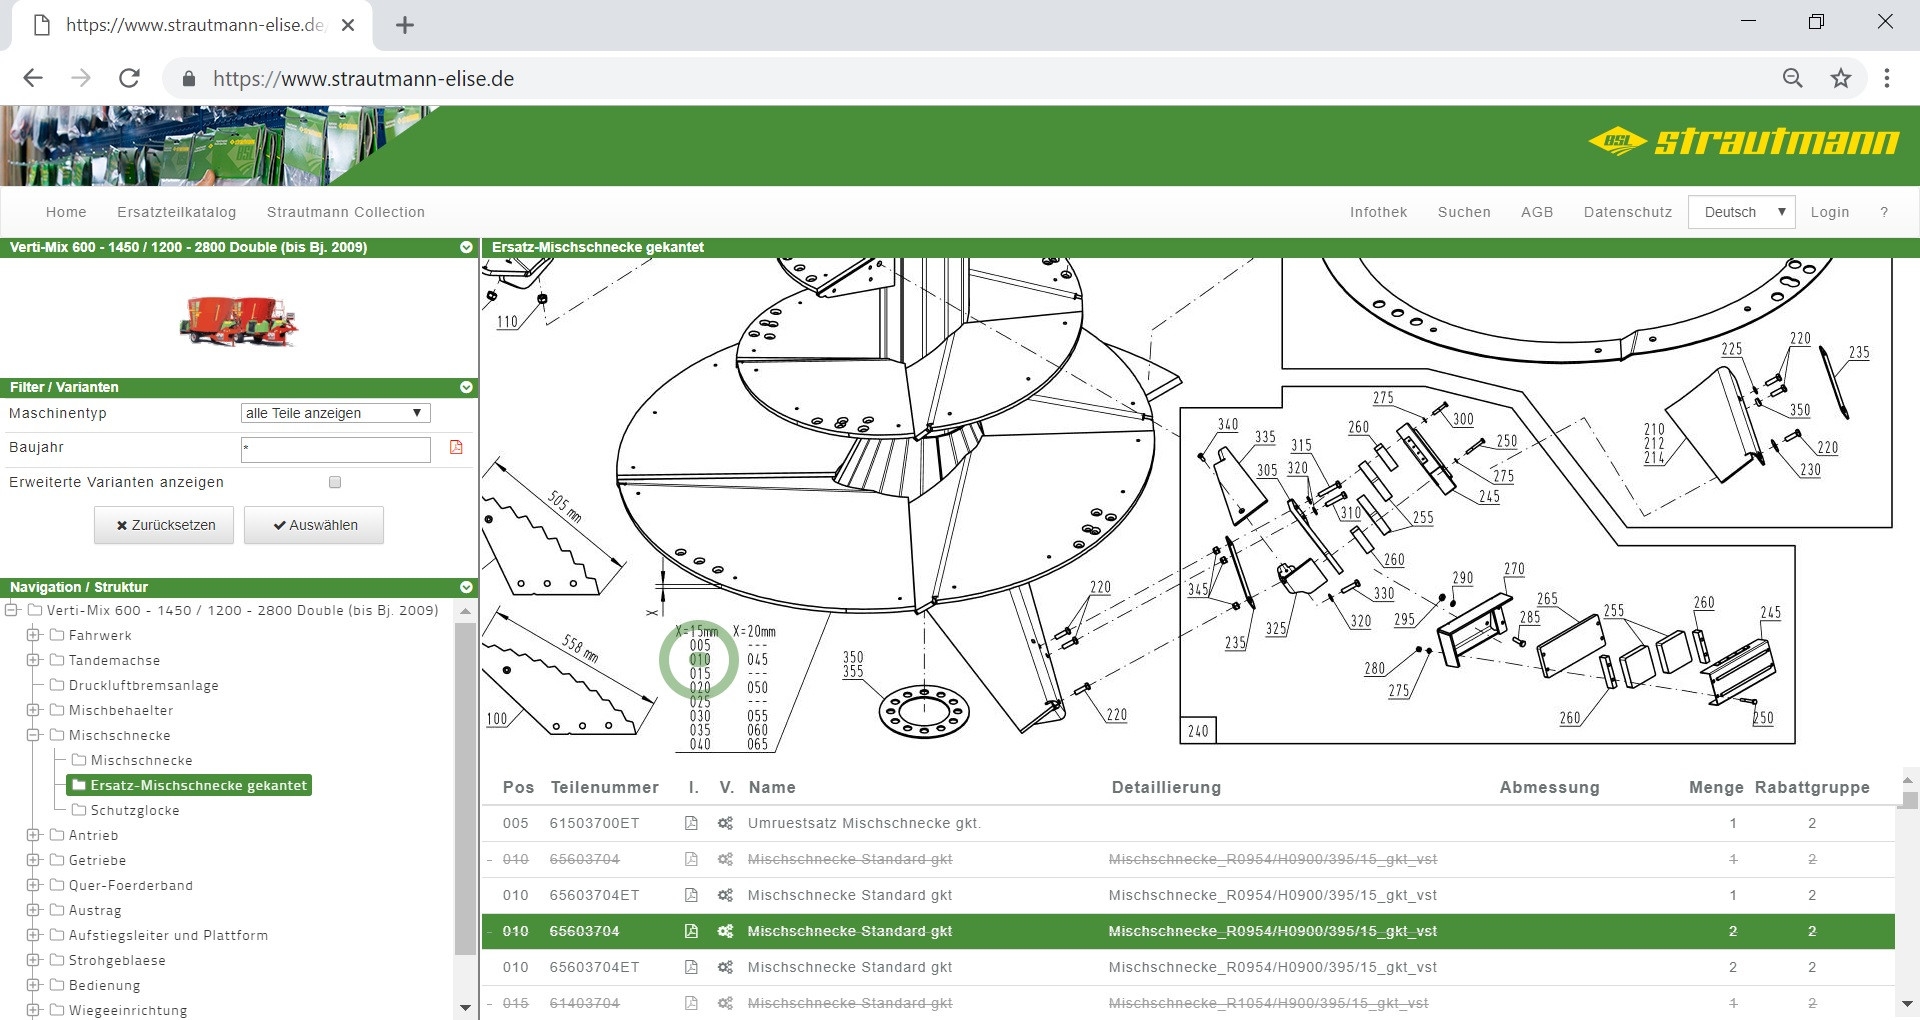Open the Infothek menu item
1920x1020 pixels.
[1378, 212]
